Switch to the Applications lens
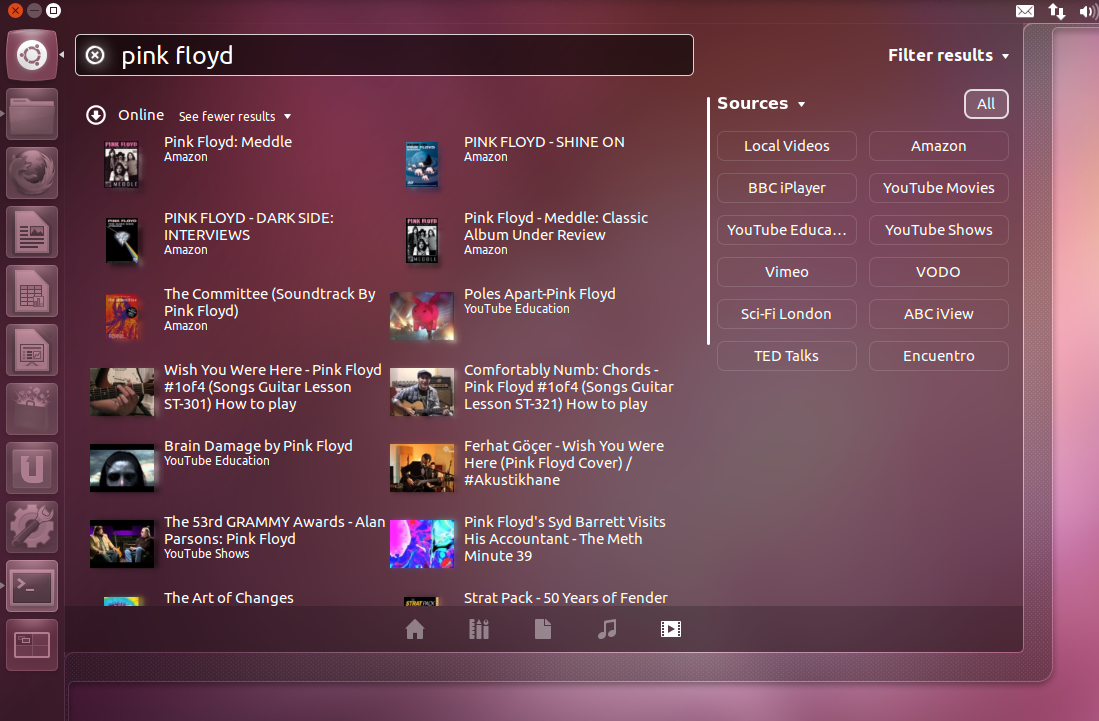Image resolution: width=1099 pixels, height=721 pixels. pyautogui.click(x=479, y=629)
